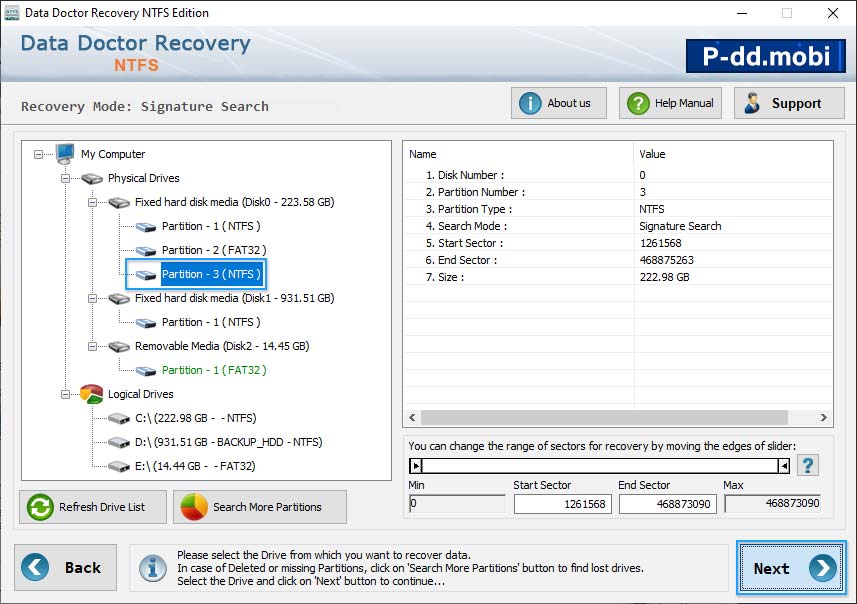857x604 pixels.
Task: Click Search More Partitions
Action: pos(260,507)
